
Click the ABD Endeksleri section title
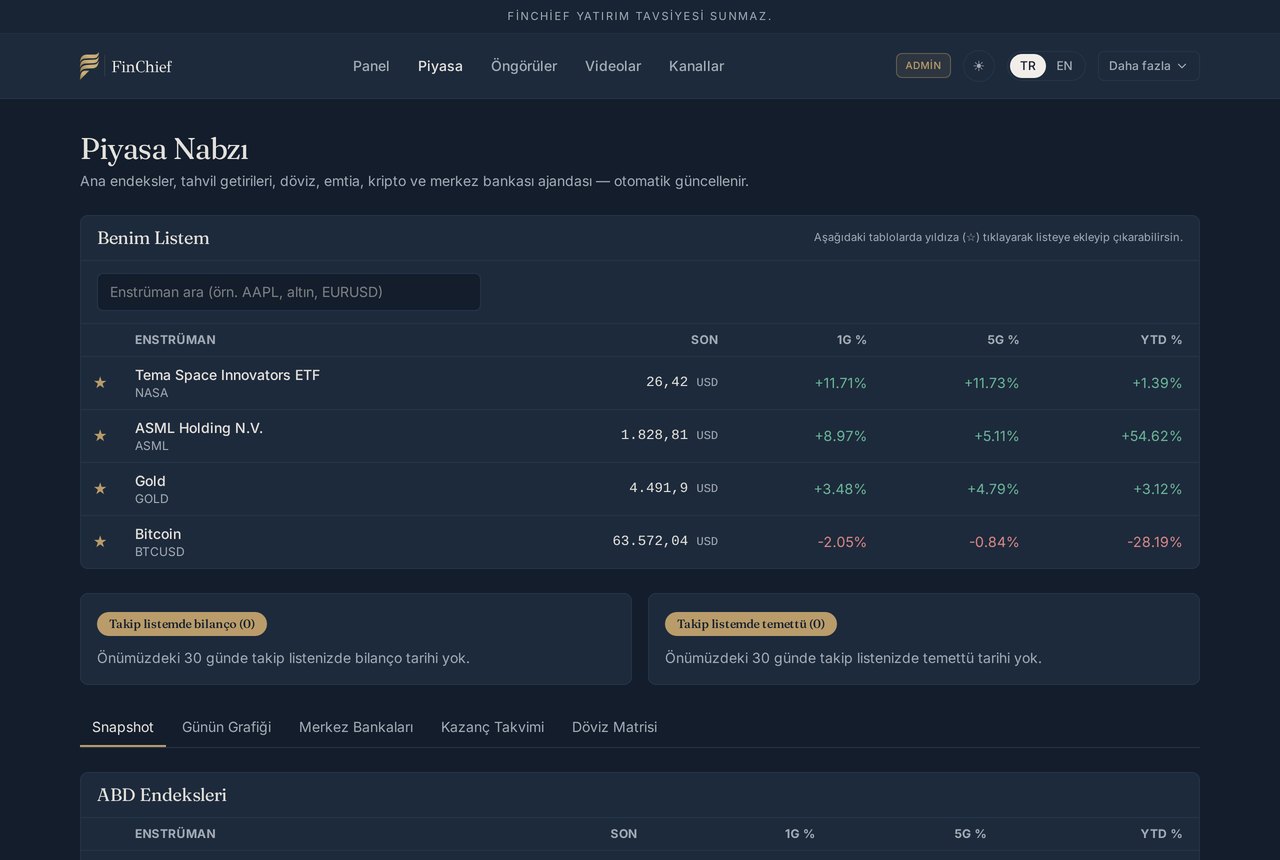click(x=162, y=795)
